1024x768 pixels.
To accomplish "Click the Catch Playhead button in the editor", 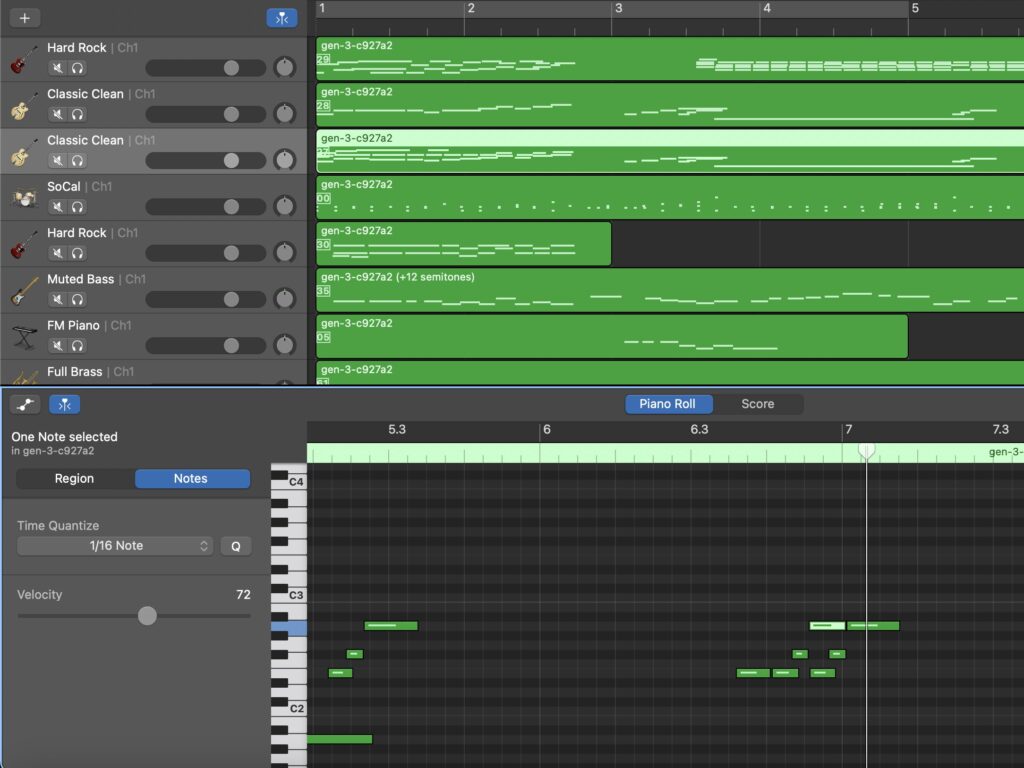I will (65, 404).
